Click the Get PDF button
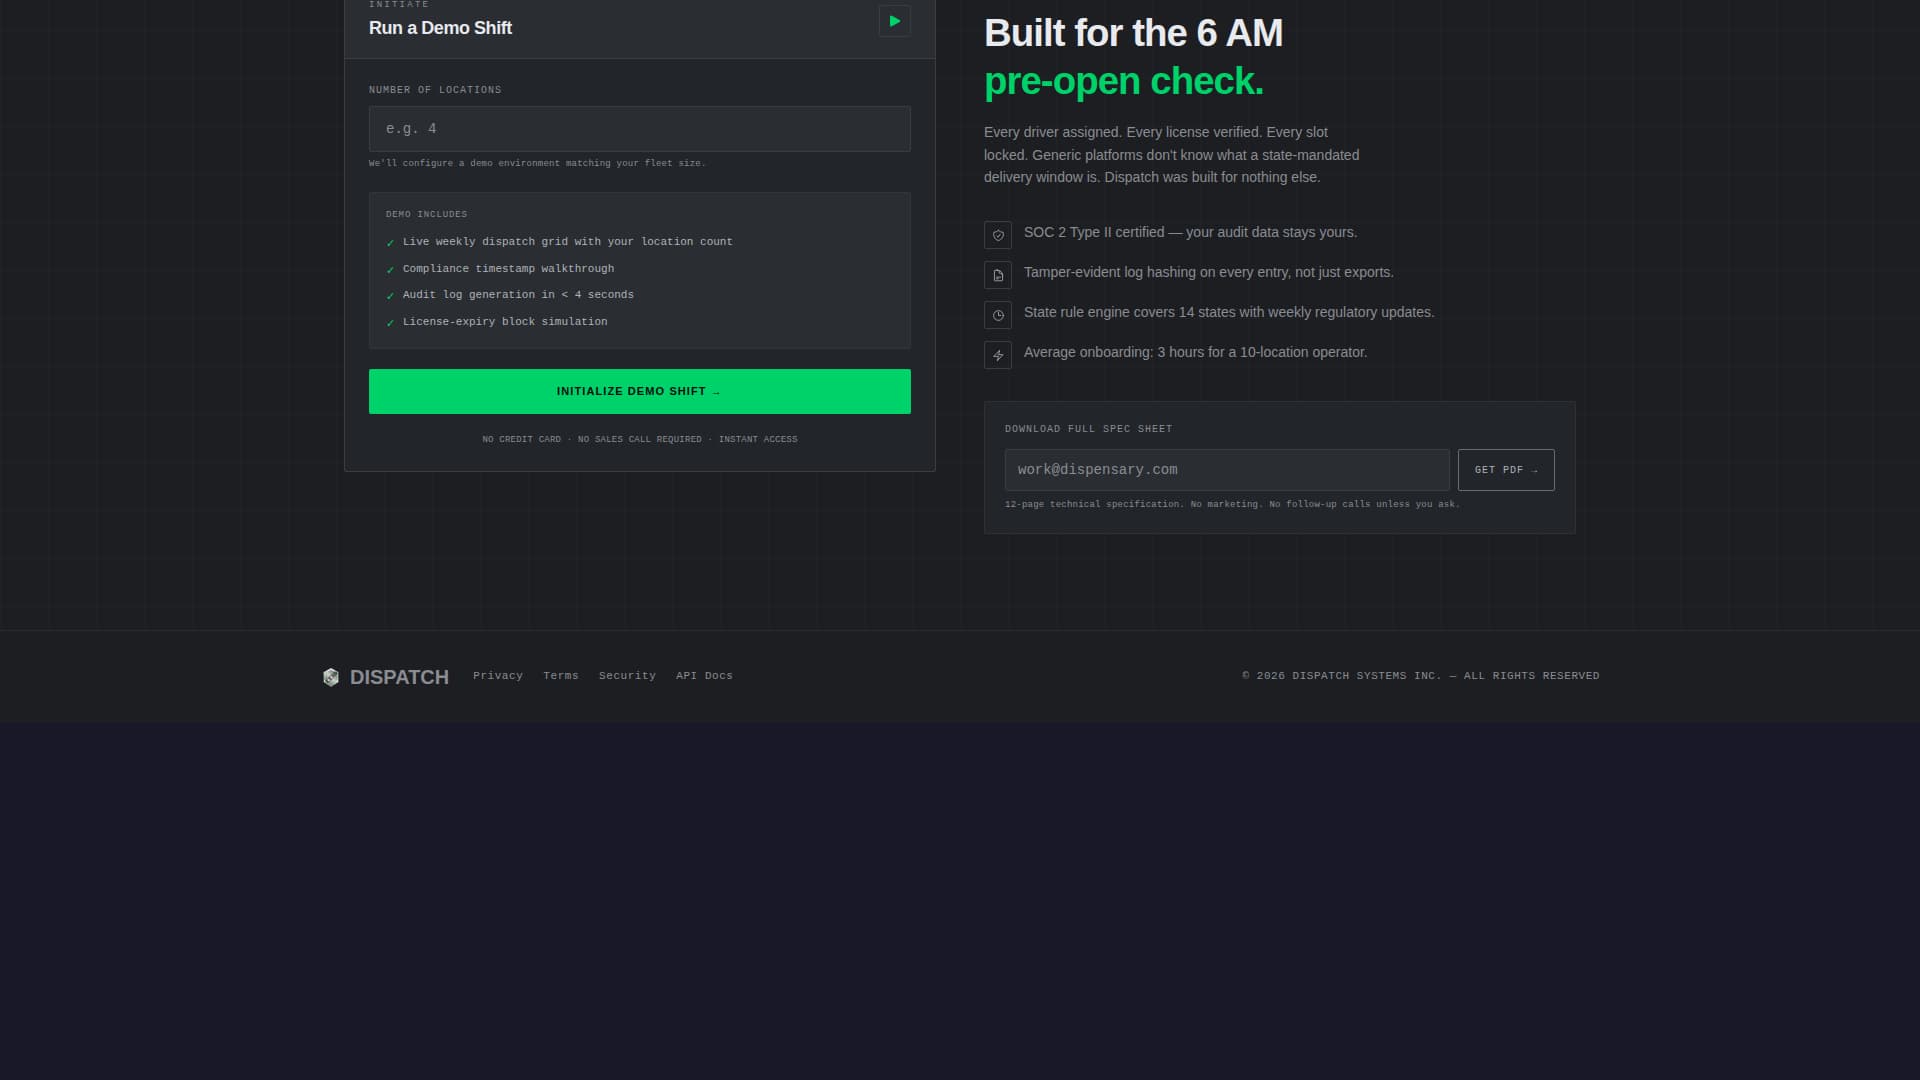The image size is (1920, 1080). point(1506,470)
